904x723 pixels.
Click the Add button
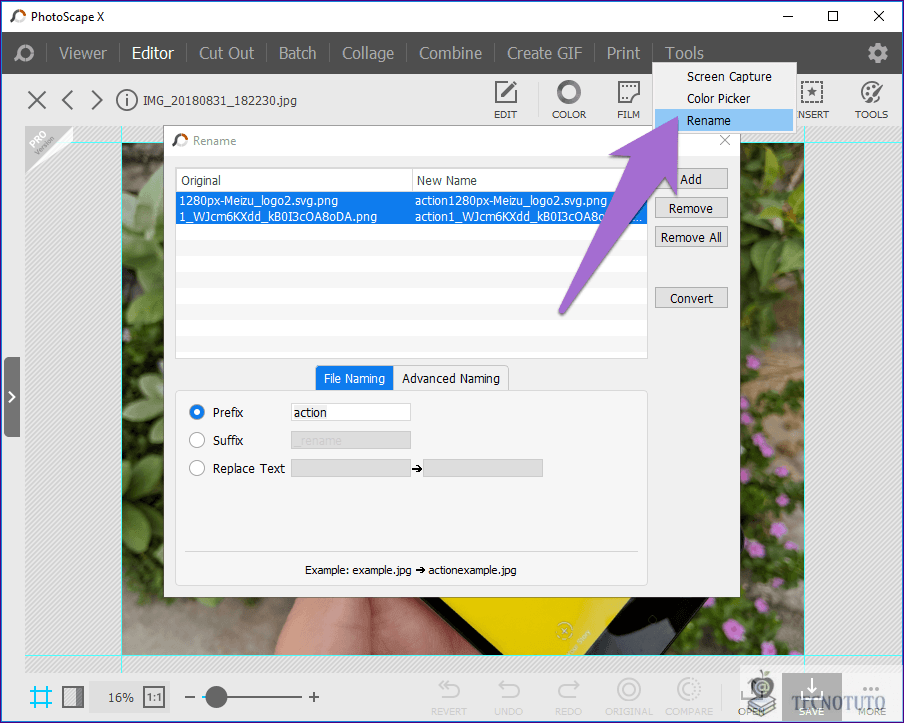click(691, 179)
